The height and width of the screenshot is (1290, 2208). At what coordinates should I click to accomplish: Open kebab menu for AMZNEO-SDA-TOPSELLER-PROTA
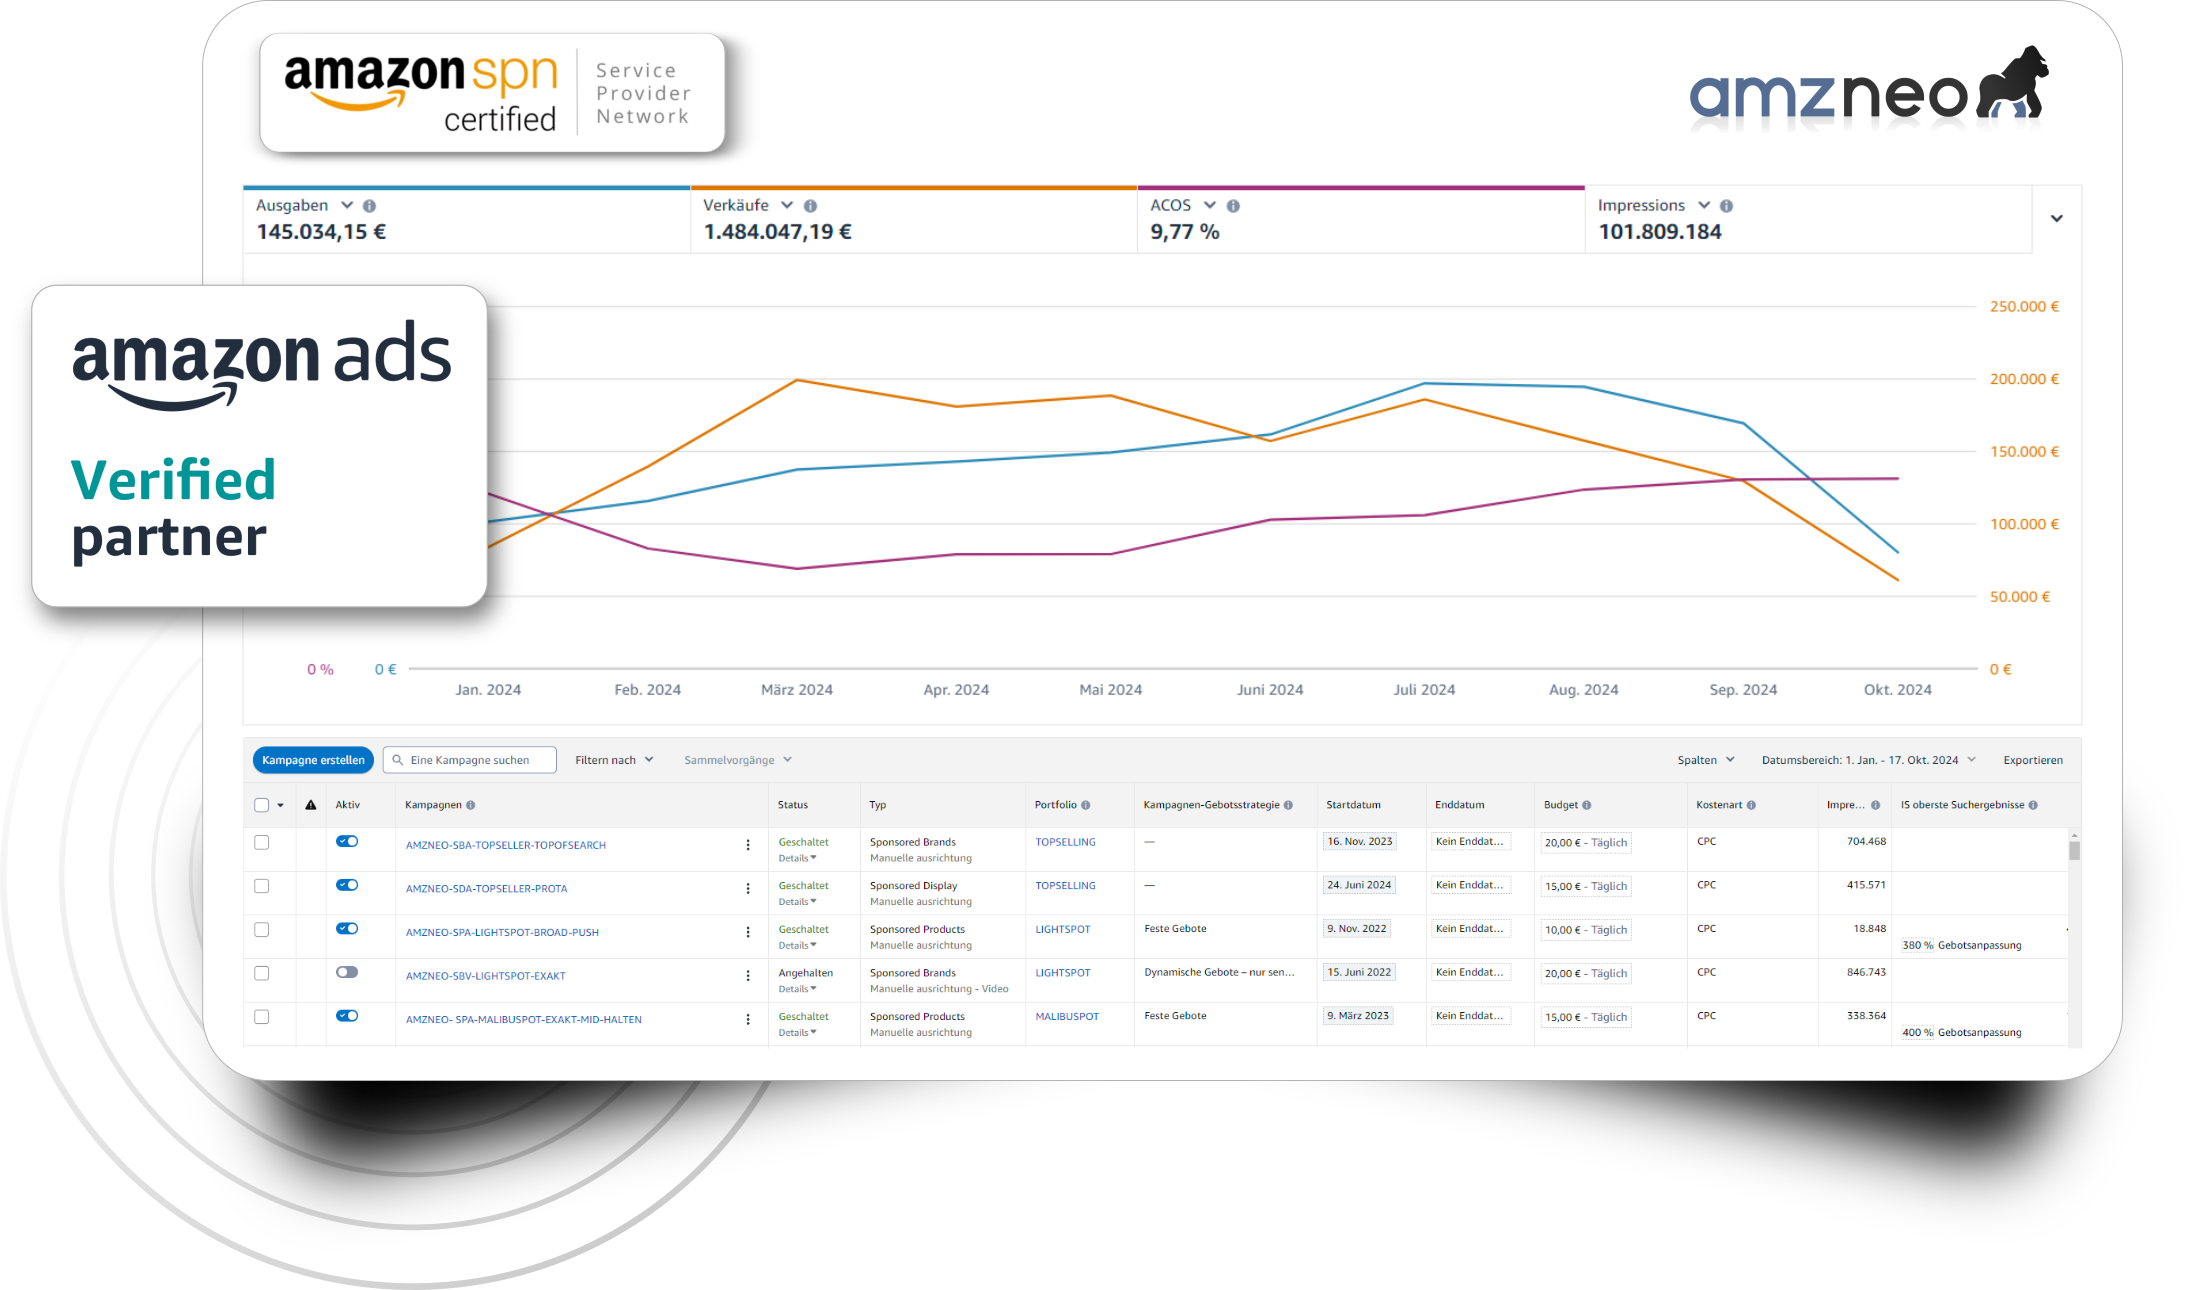pyautogui.click(x=748, y=889)
